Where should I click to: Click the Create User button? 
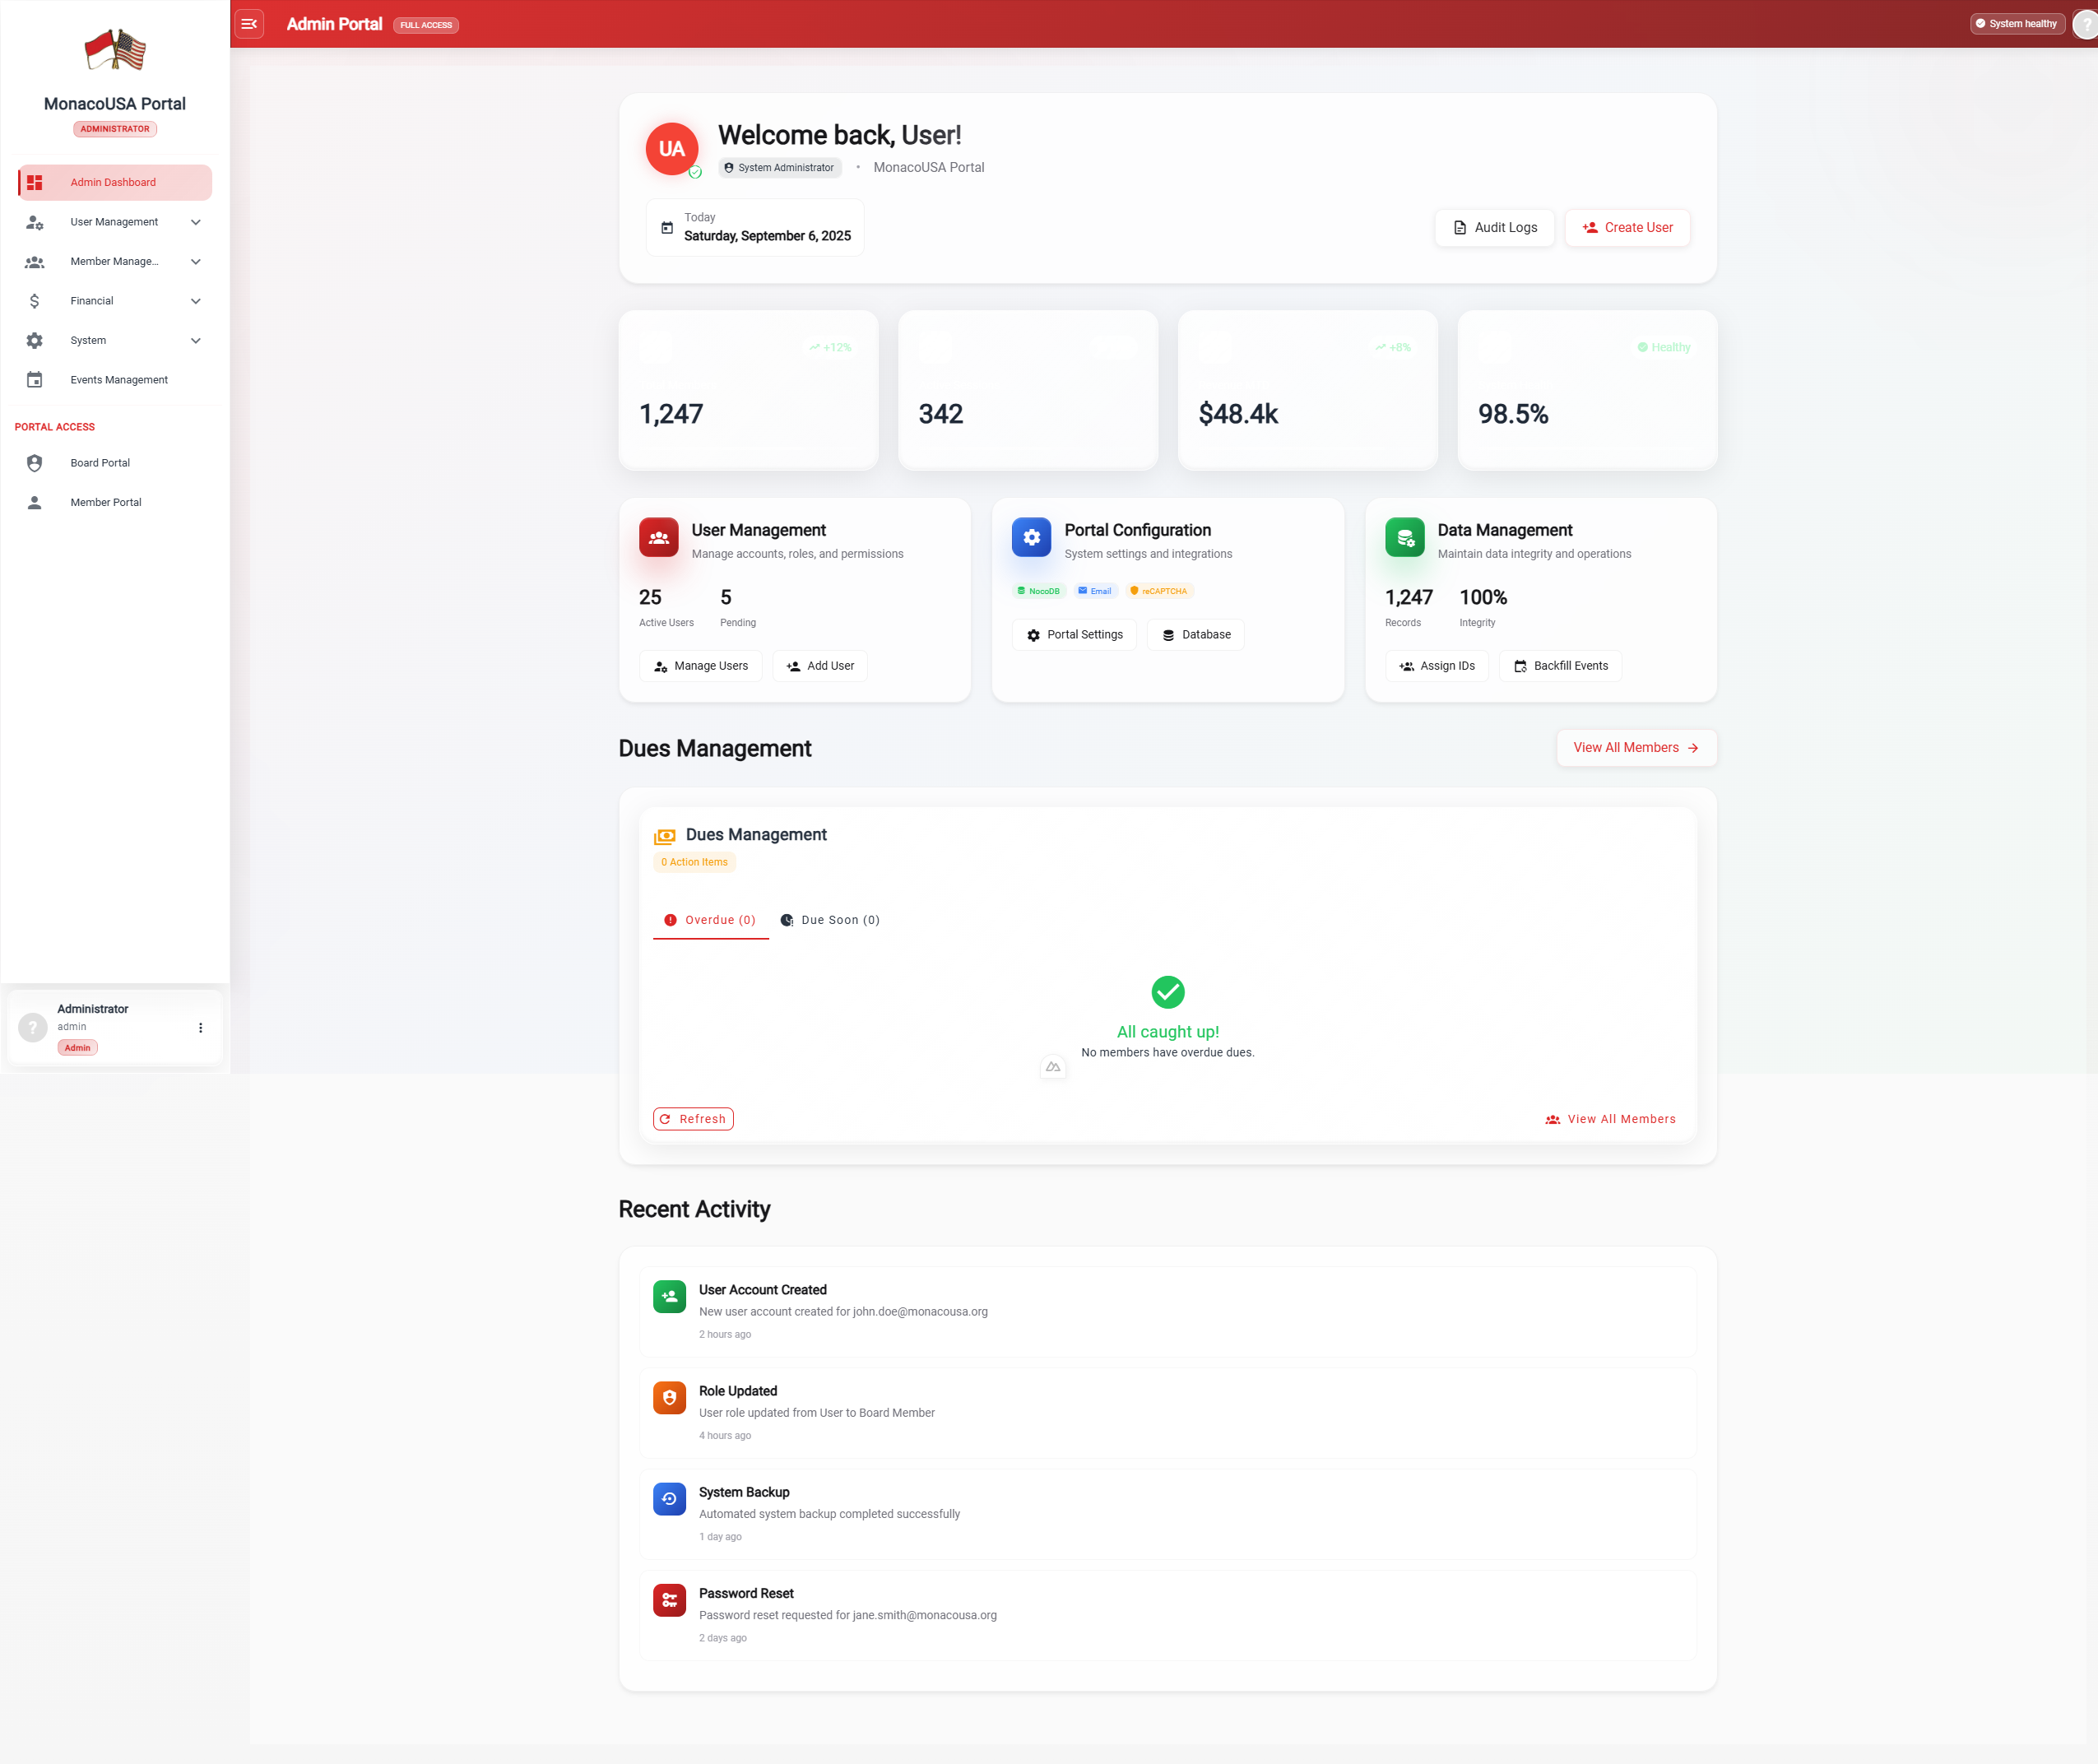(x=1627, y=228)
